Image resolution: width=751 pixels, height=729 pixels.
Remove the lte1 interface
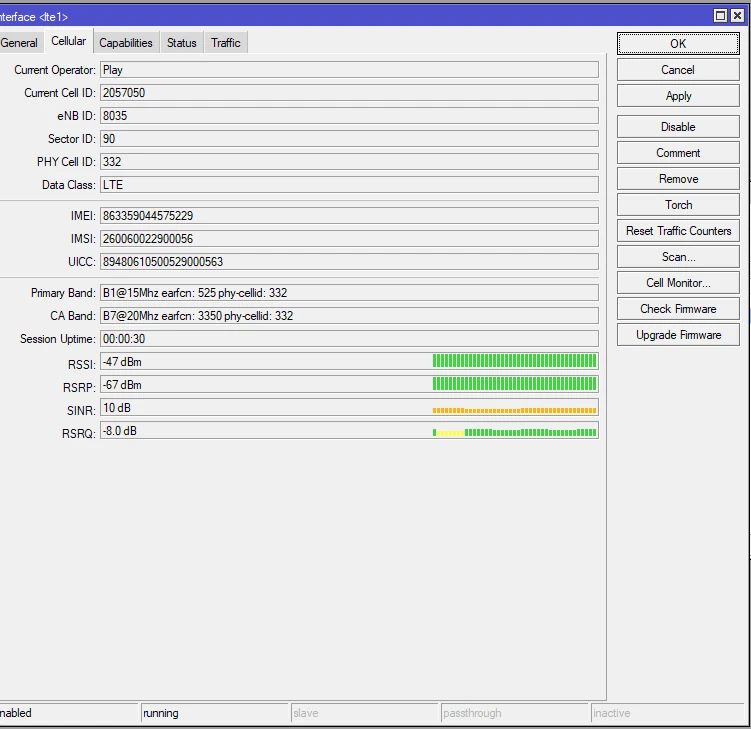[x=678, y=179]
